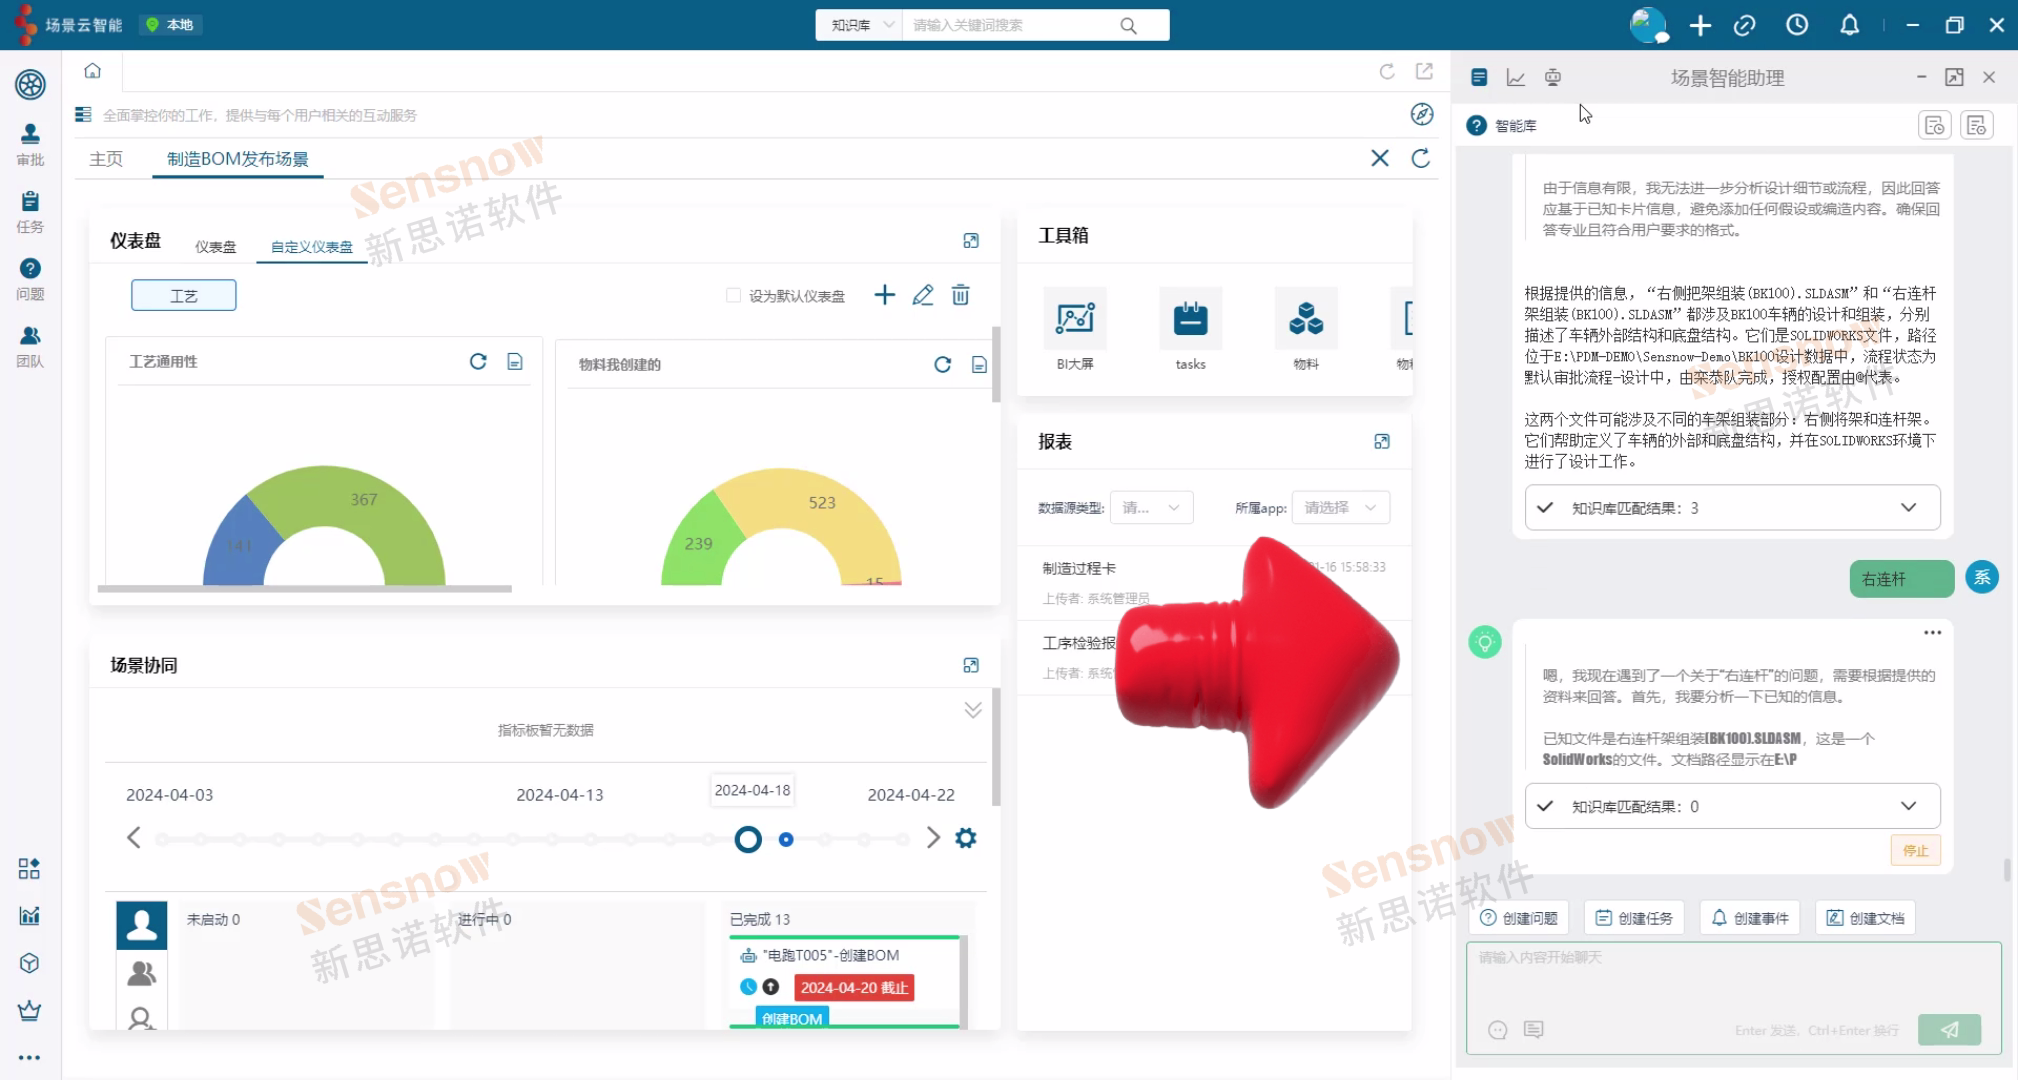Edit dashboard with pencil icon

click(x=922, y=295)
